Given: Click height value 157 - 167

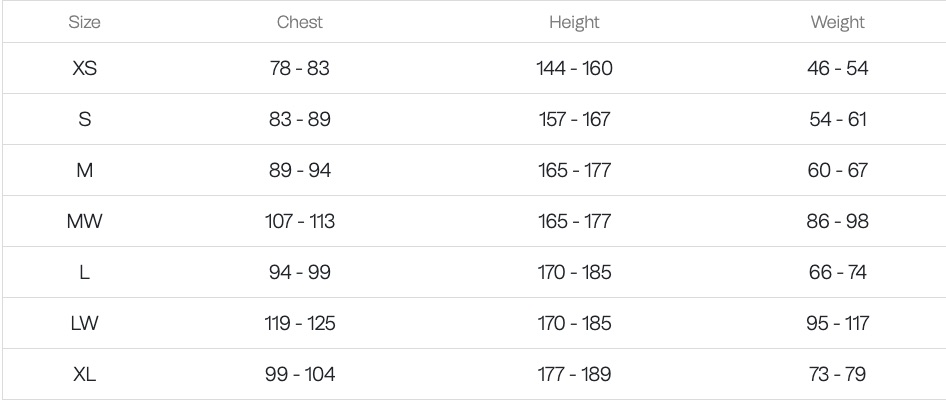Looking at the screenshot, I should tap(574, 119).
